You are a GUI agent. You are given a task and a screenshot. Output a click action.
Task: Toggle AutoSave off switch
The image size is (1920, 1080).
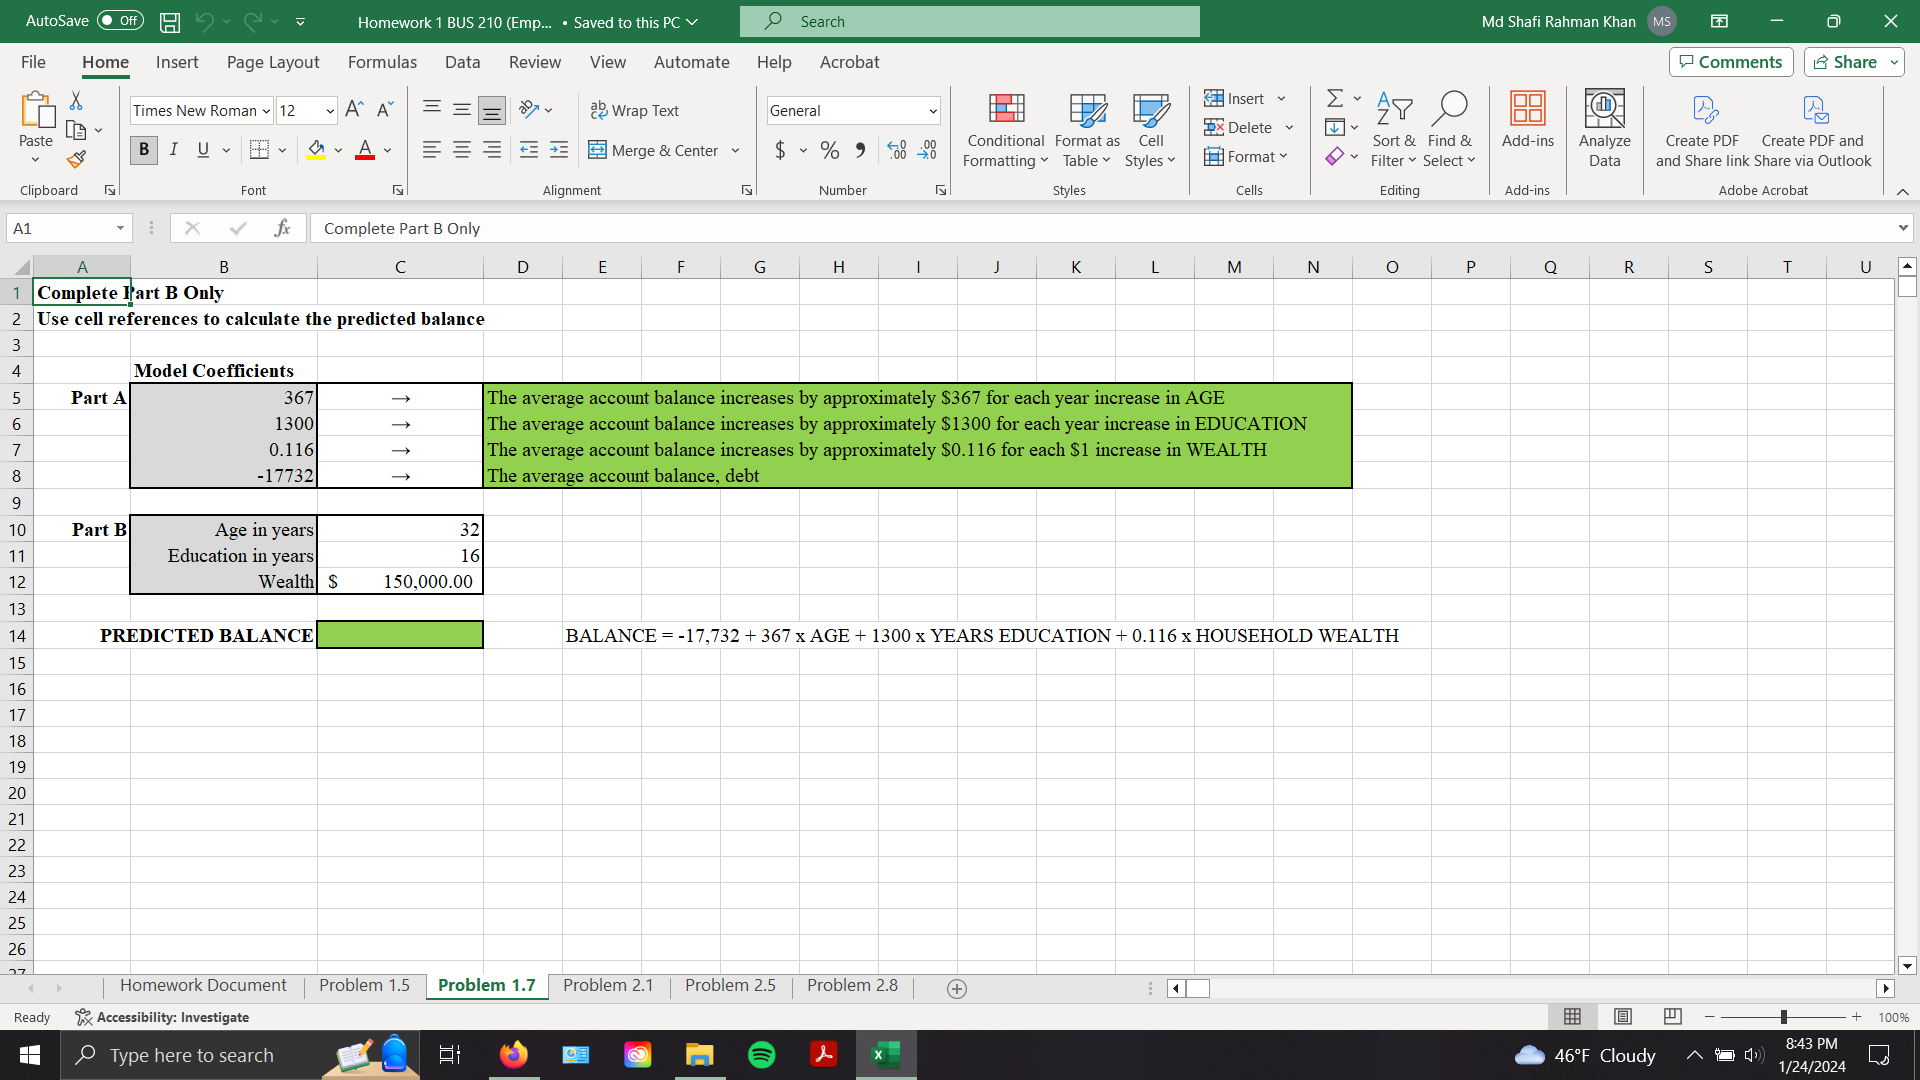point(119,20)
